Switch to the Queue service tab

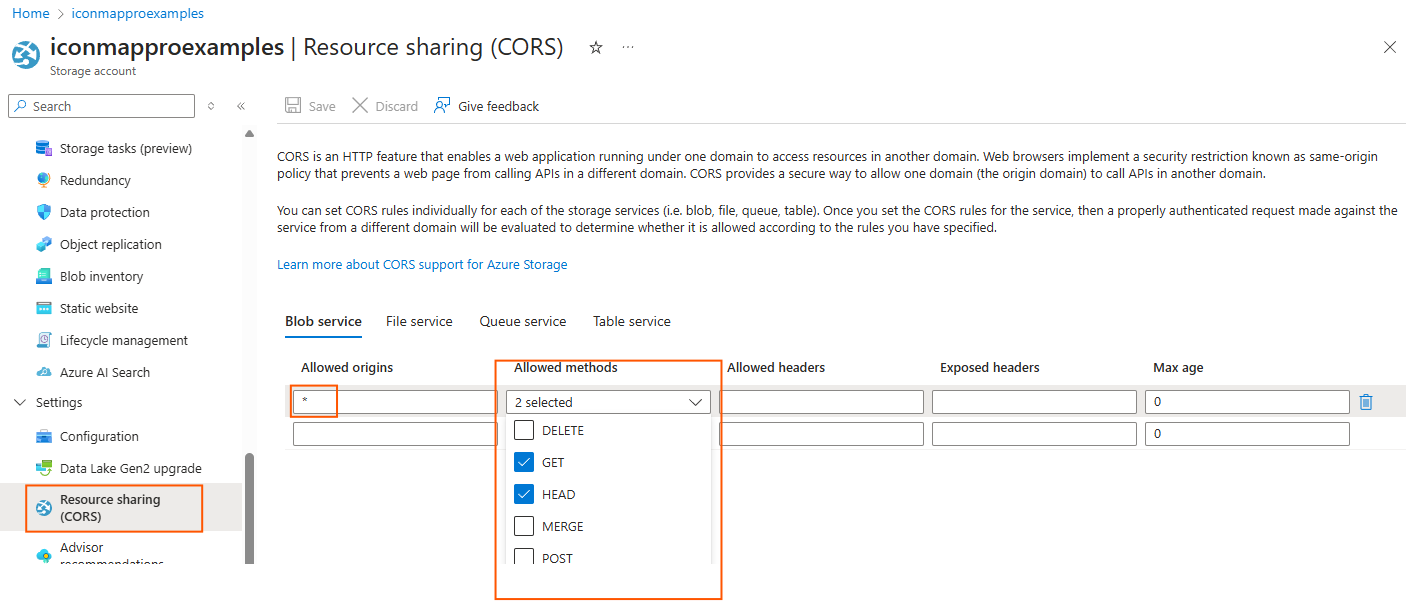pos(522,321)
